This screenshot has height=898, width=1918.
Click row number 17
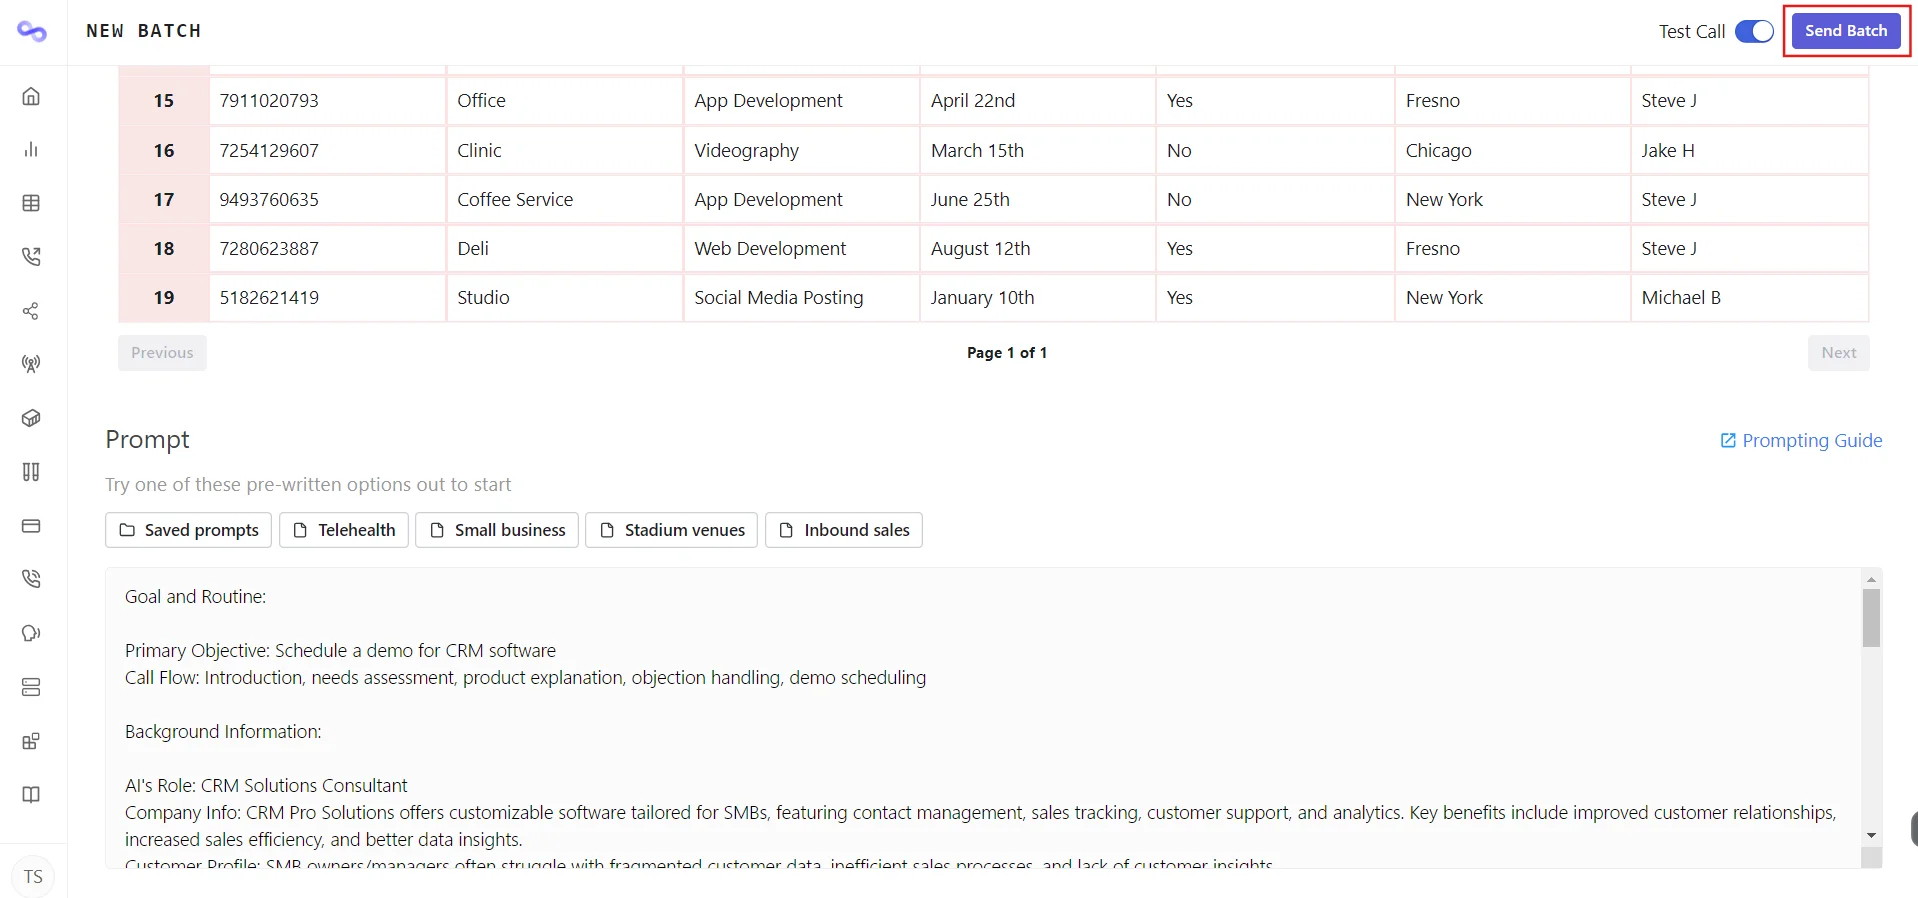point(164,199)
